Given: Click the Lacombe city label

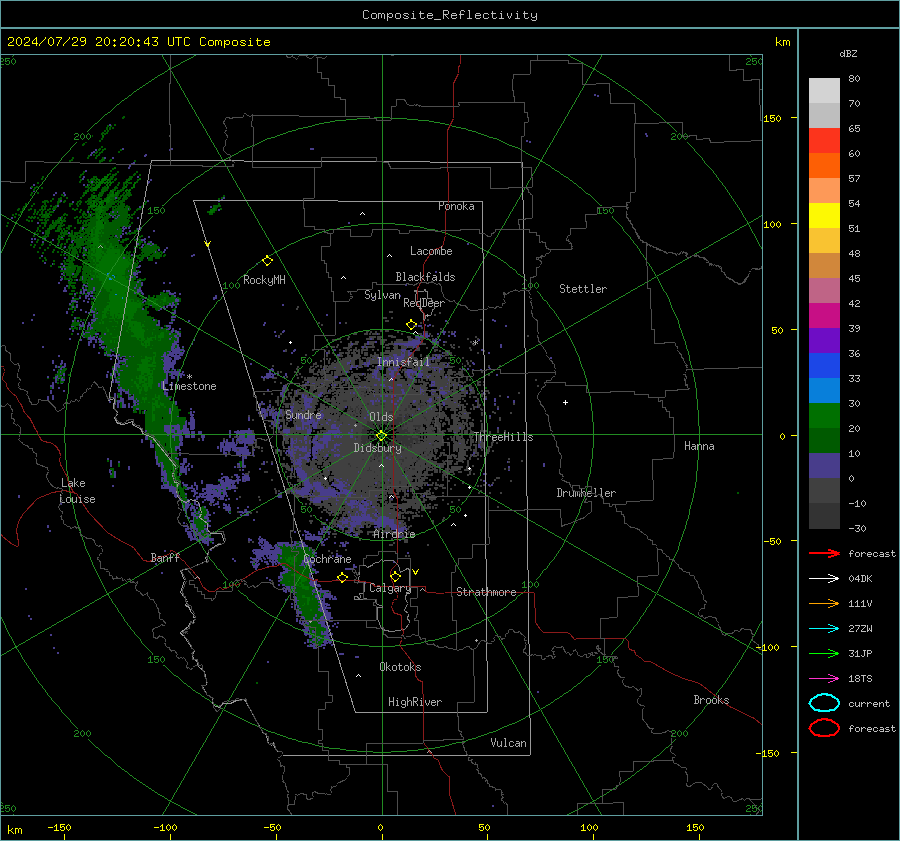Looking at the screenshot, I should point(431,251).
